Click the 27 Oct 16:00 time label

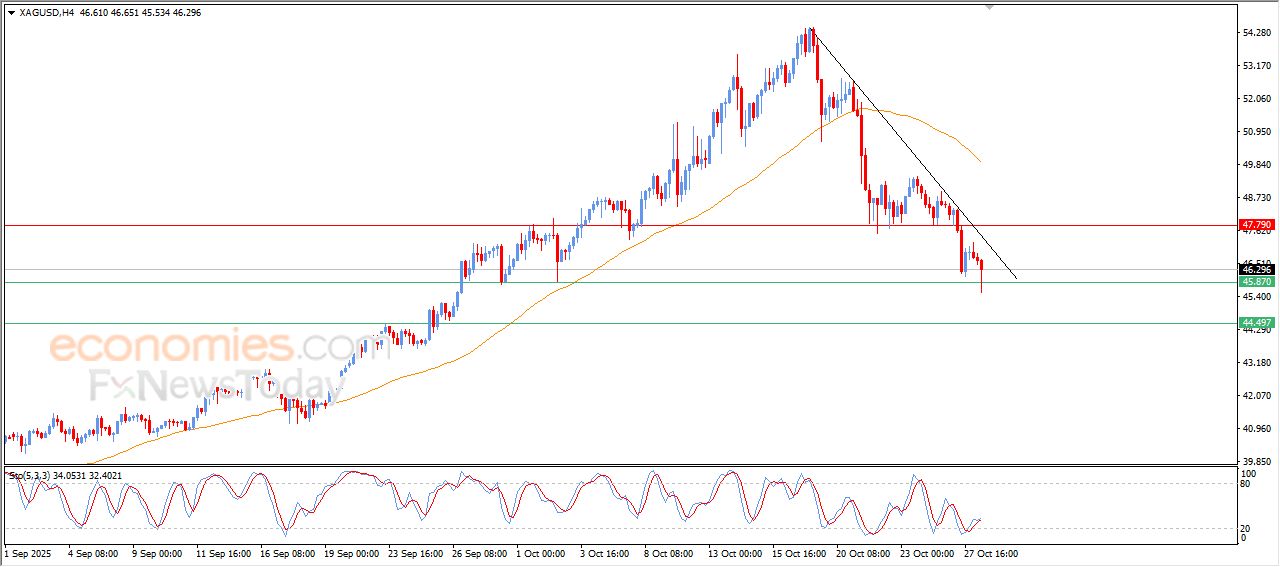tap(991, 553)
